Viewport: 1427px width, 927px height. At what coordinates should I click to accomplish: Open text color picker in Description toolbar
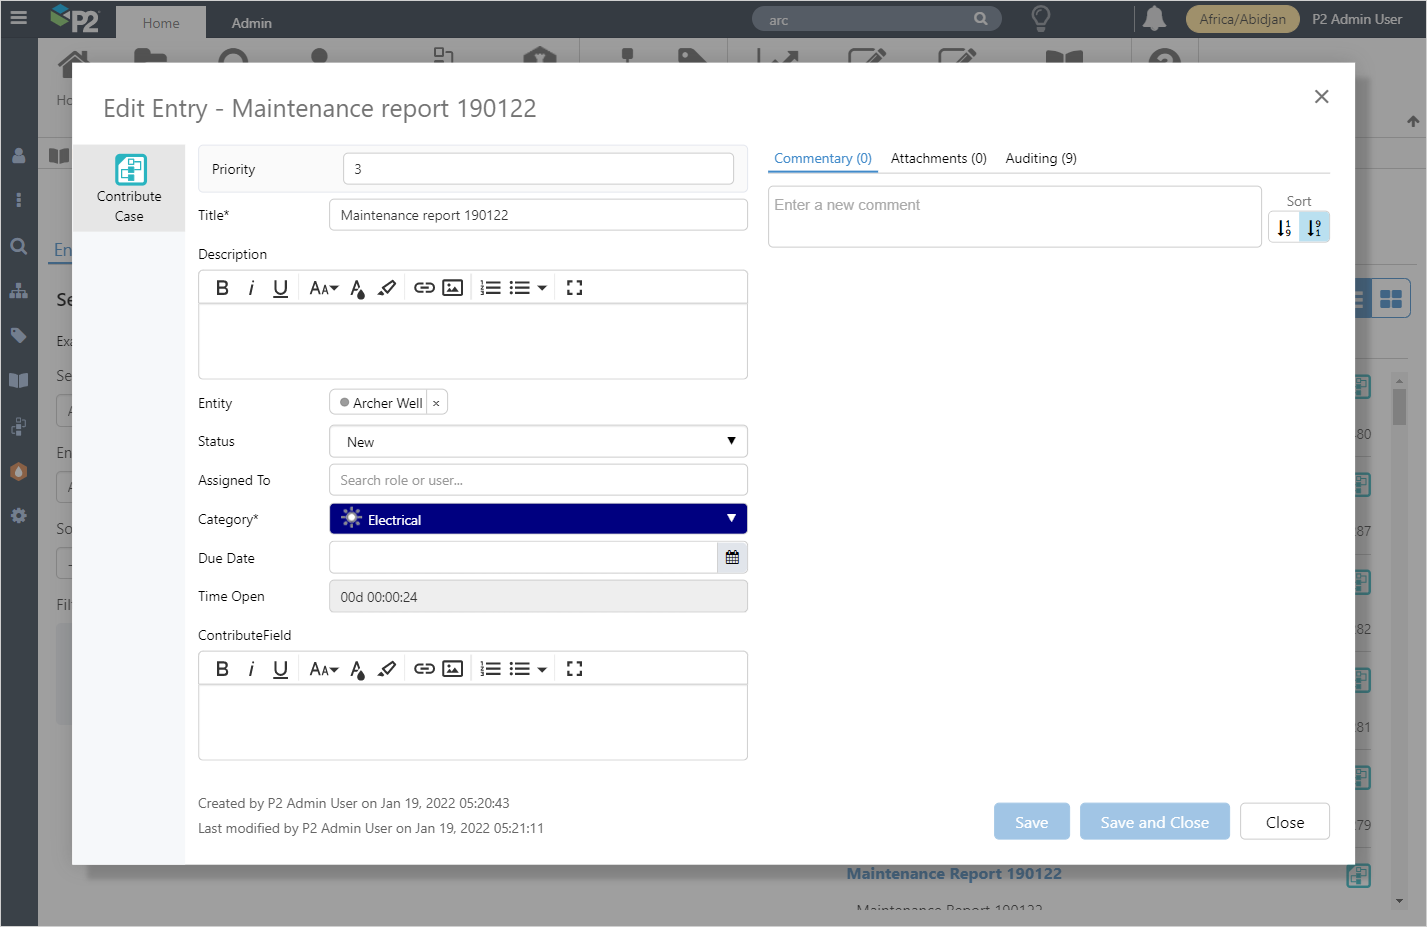click(x=357, y=288)
